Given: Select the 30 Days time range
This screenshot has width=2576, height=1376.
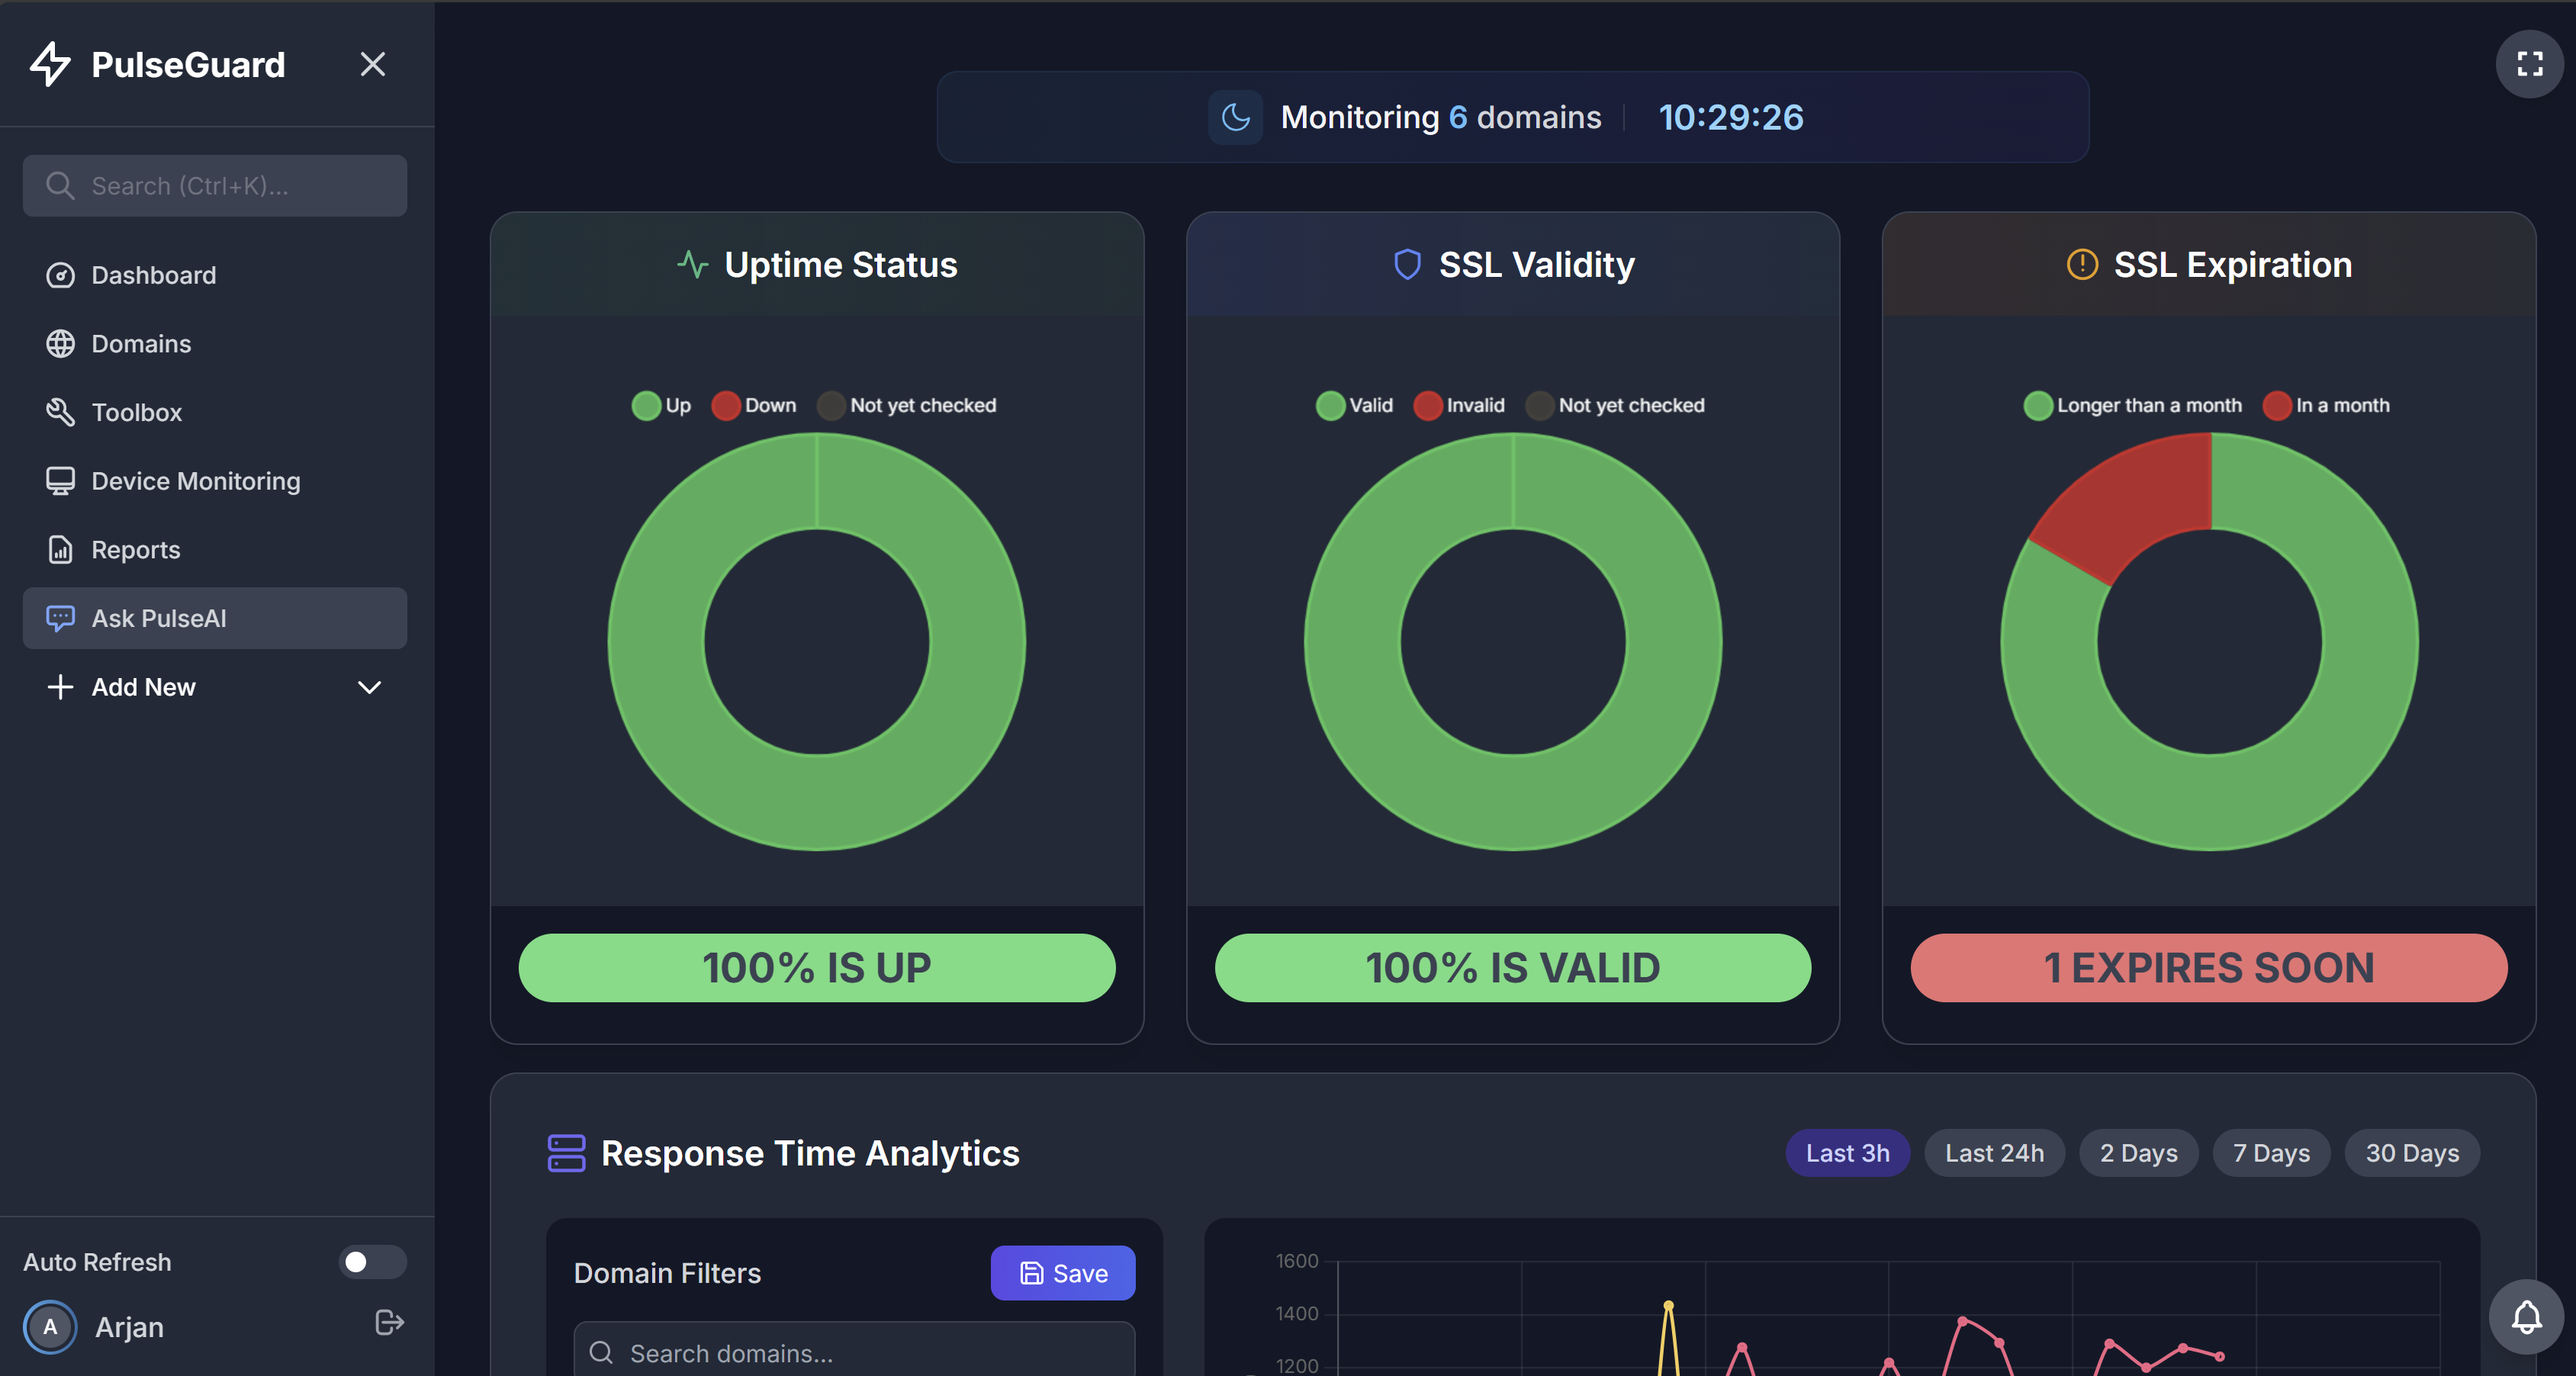Looking at the screenshot, I should [x=2411, y=1153].
